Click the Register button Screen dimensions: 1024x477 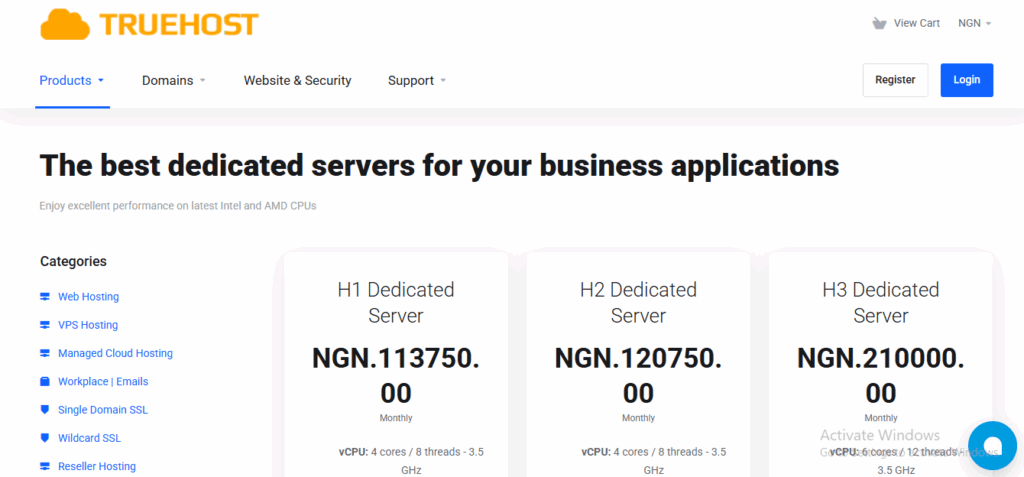click(x=895, y=80)
